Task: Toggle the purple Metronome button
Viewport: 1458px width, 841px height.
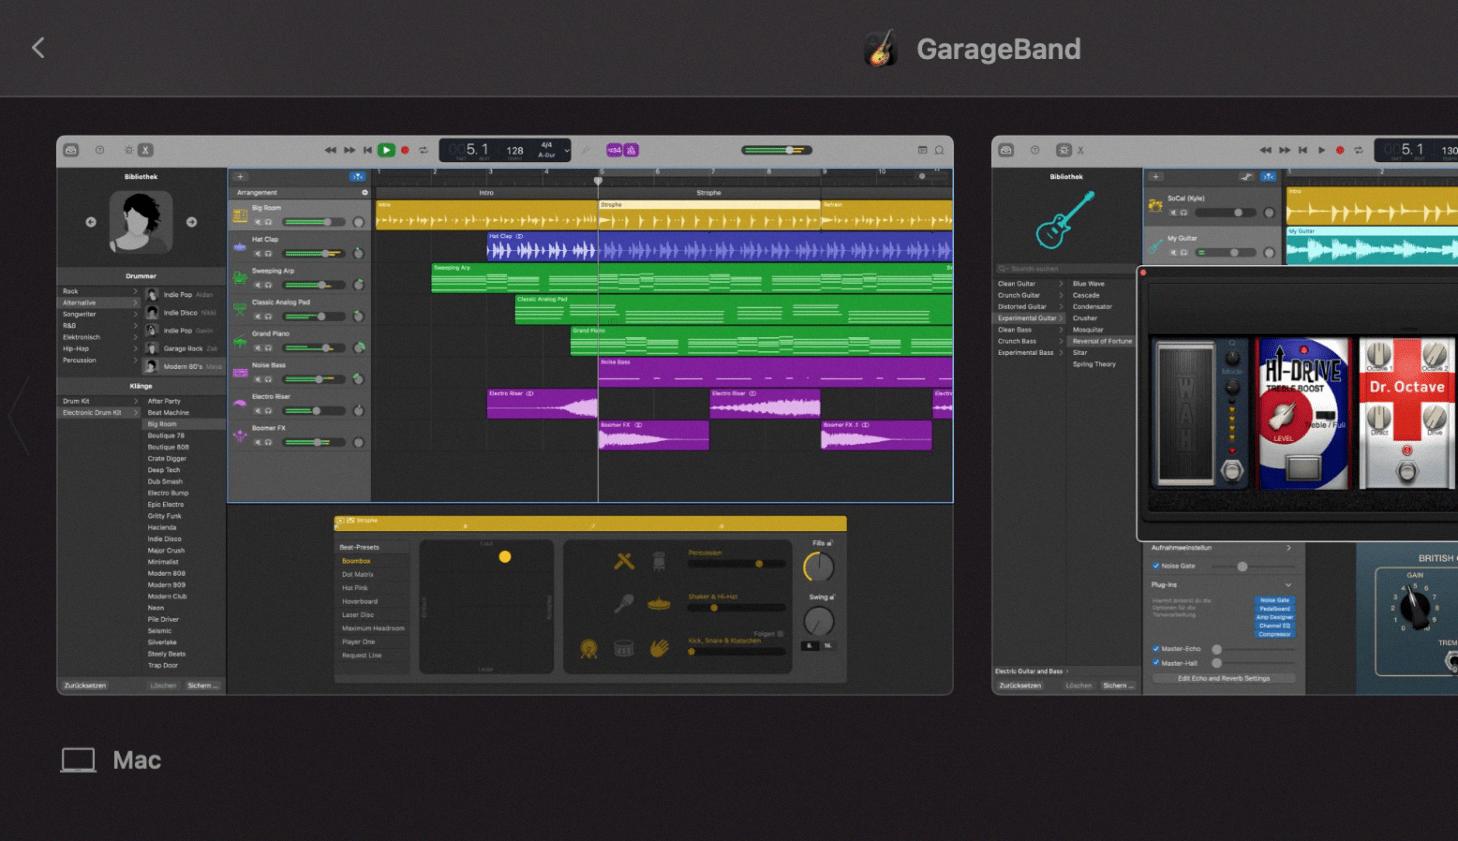Action: pyautogui.click(x=631, y=150)
